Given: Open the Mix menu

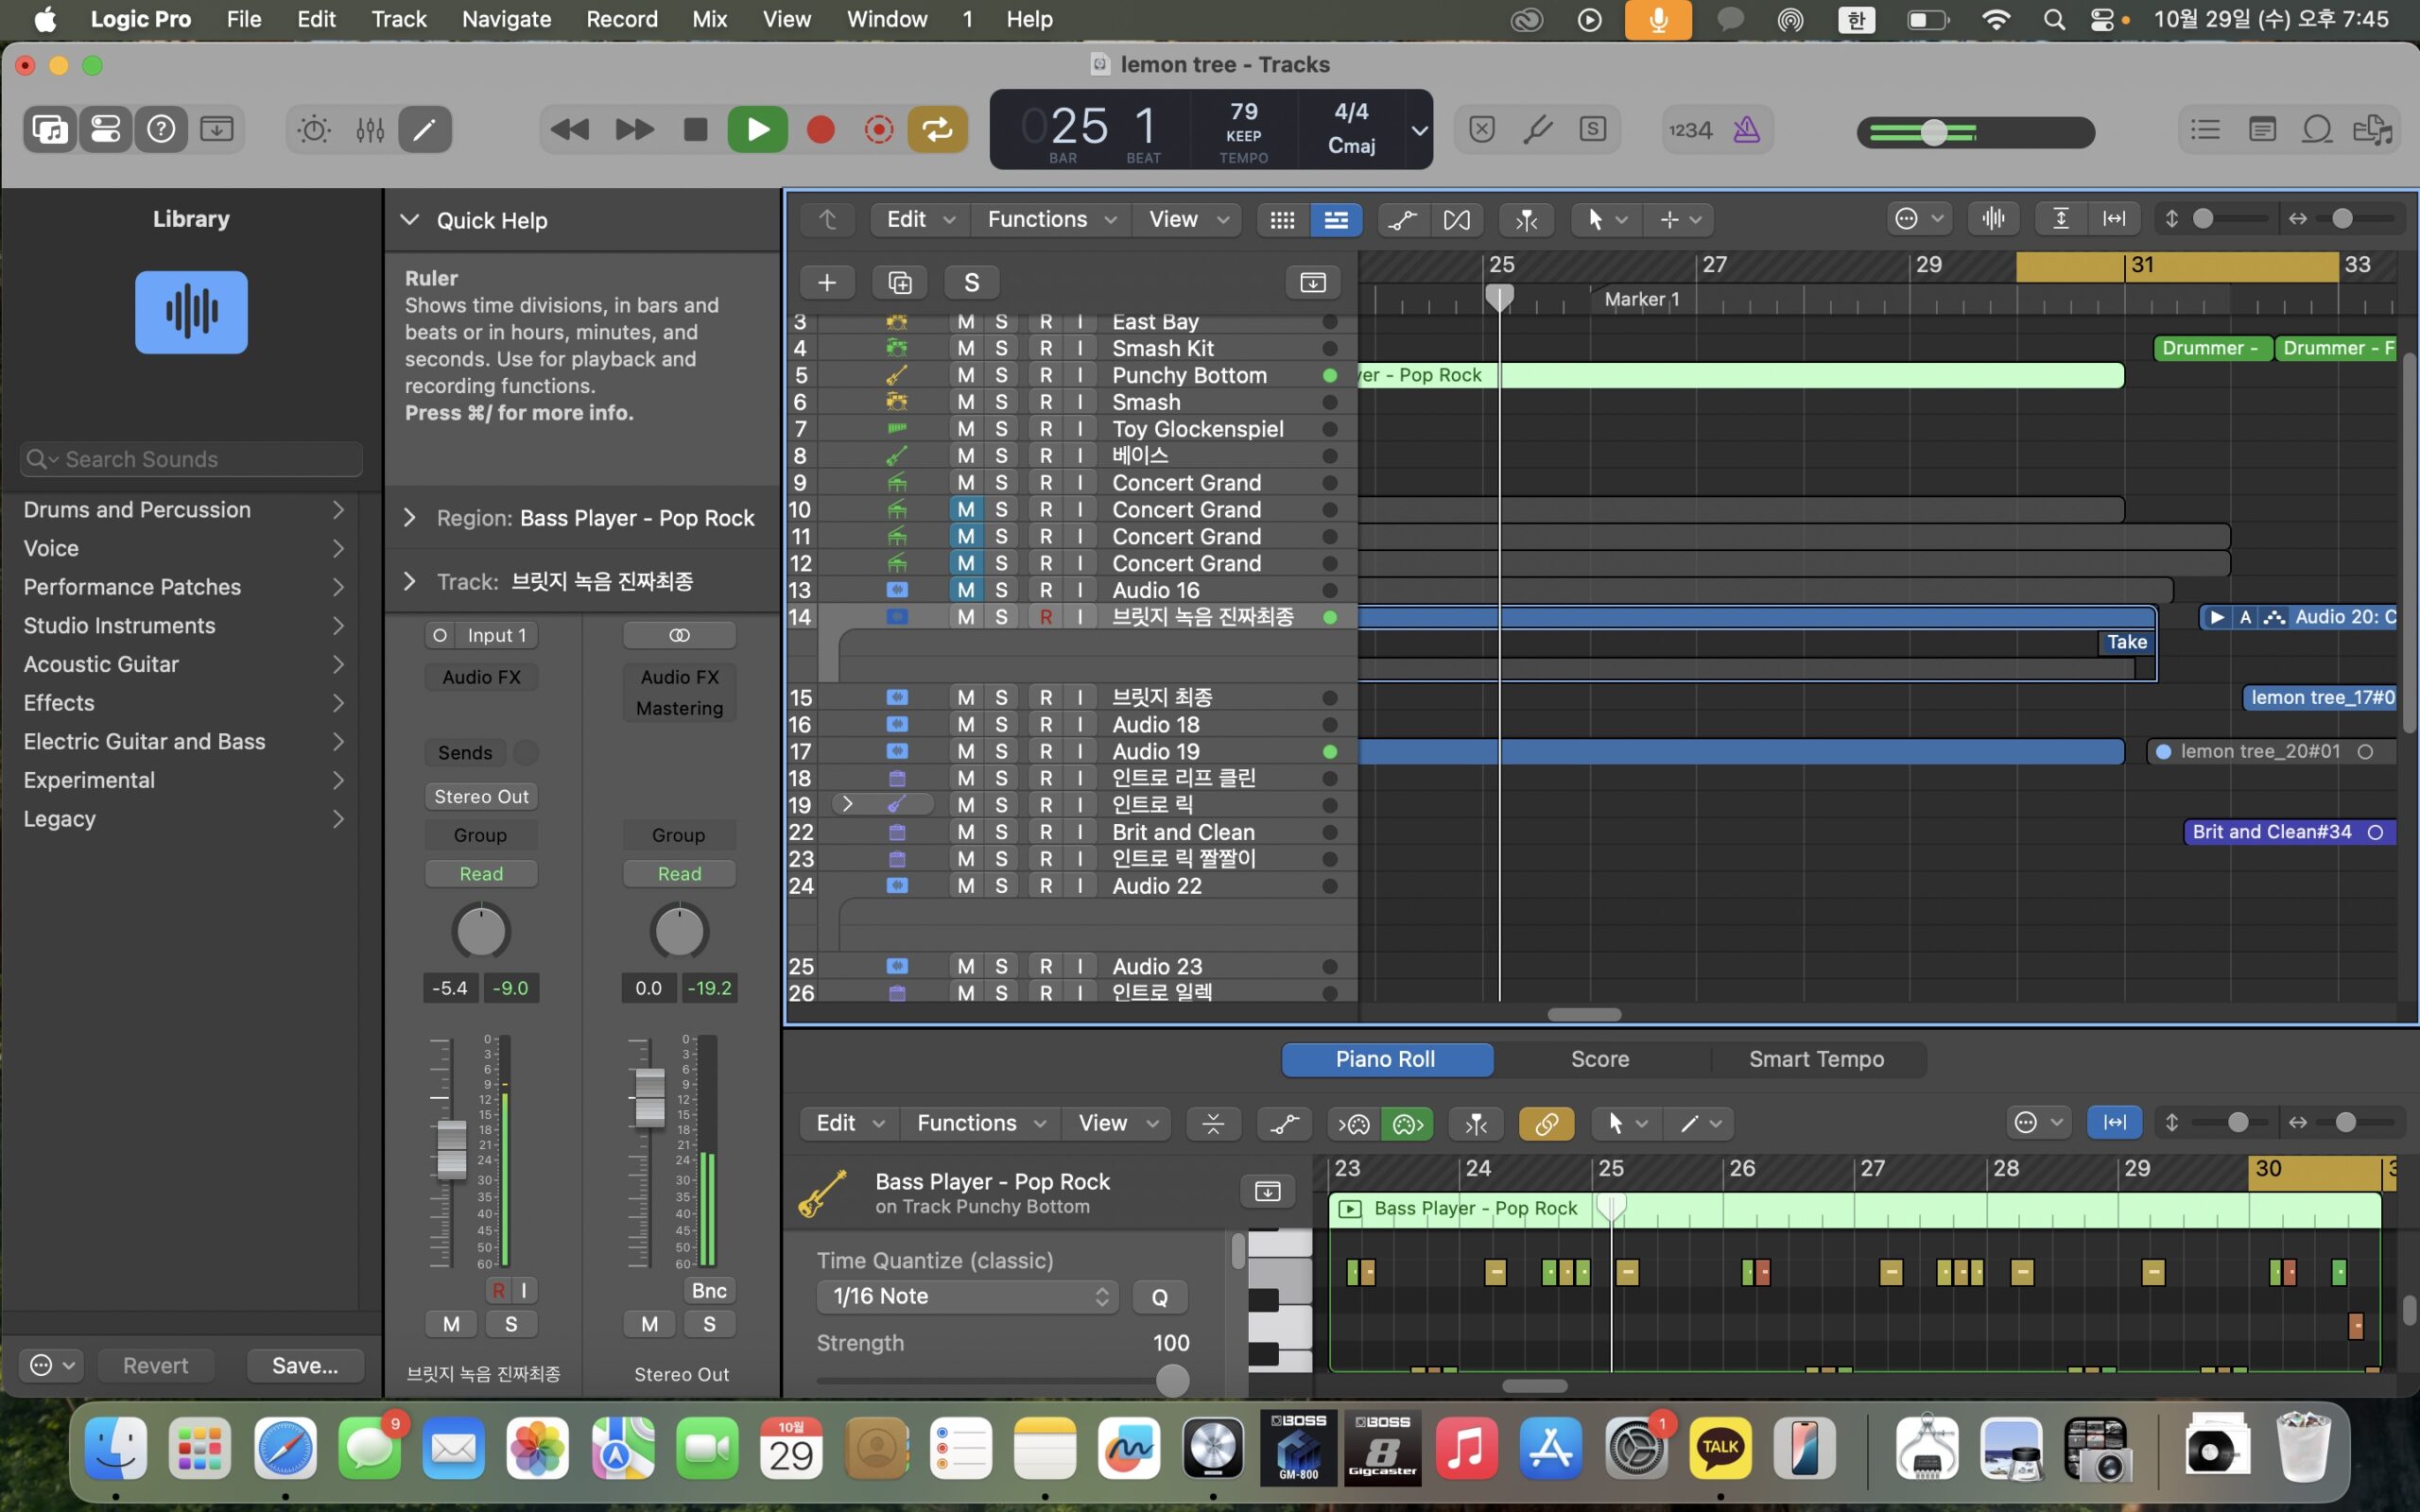Looking at the screenshot, I should pos(709,19).
